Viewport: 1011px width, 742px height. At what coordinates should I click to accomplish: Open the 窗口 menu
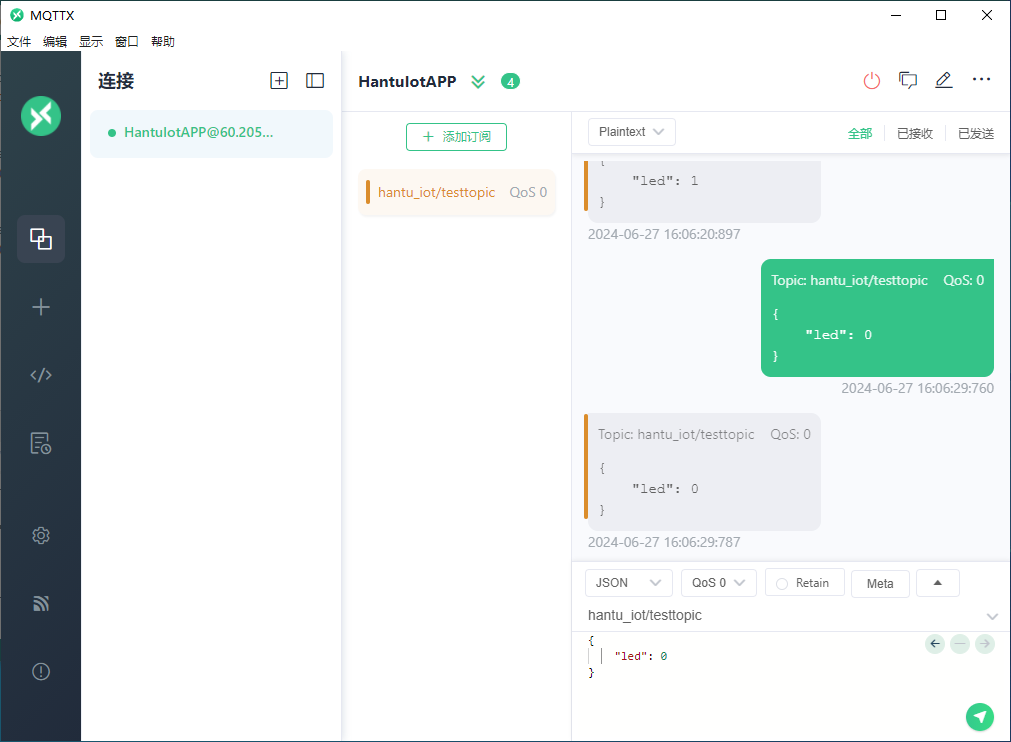(126, 42)
